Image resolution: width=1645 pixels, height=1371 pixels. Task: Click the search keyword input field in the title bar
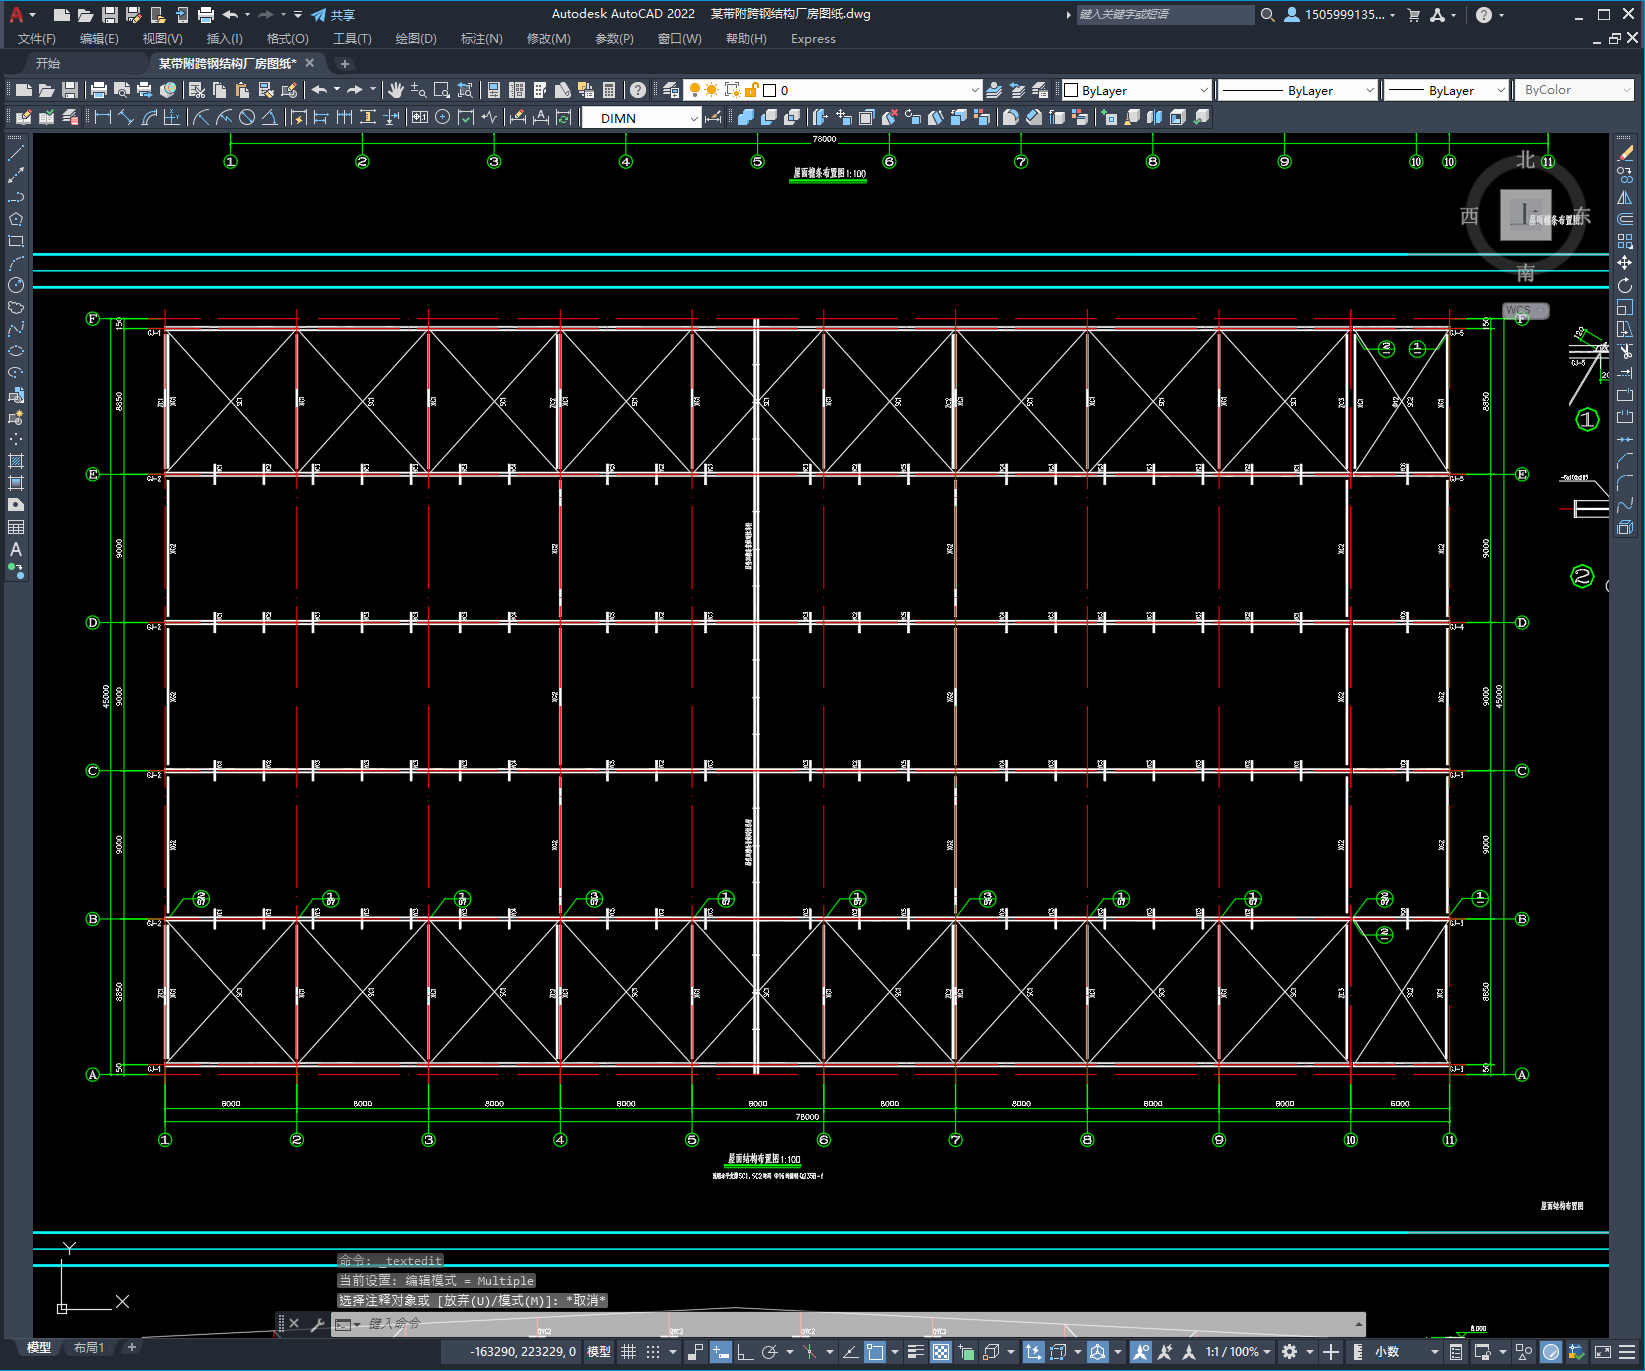1165,15
